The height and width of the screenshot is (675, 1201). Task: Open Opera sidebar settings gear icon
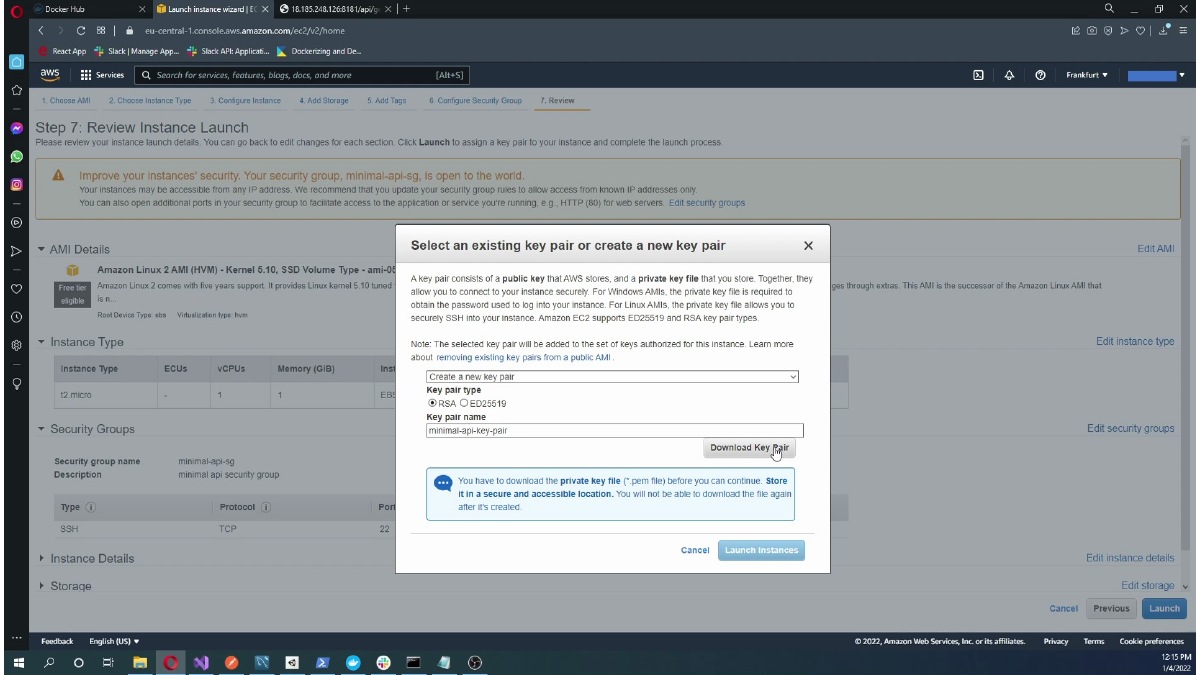pos(16,345)
